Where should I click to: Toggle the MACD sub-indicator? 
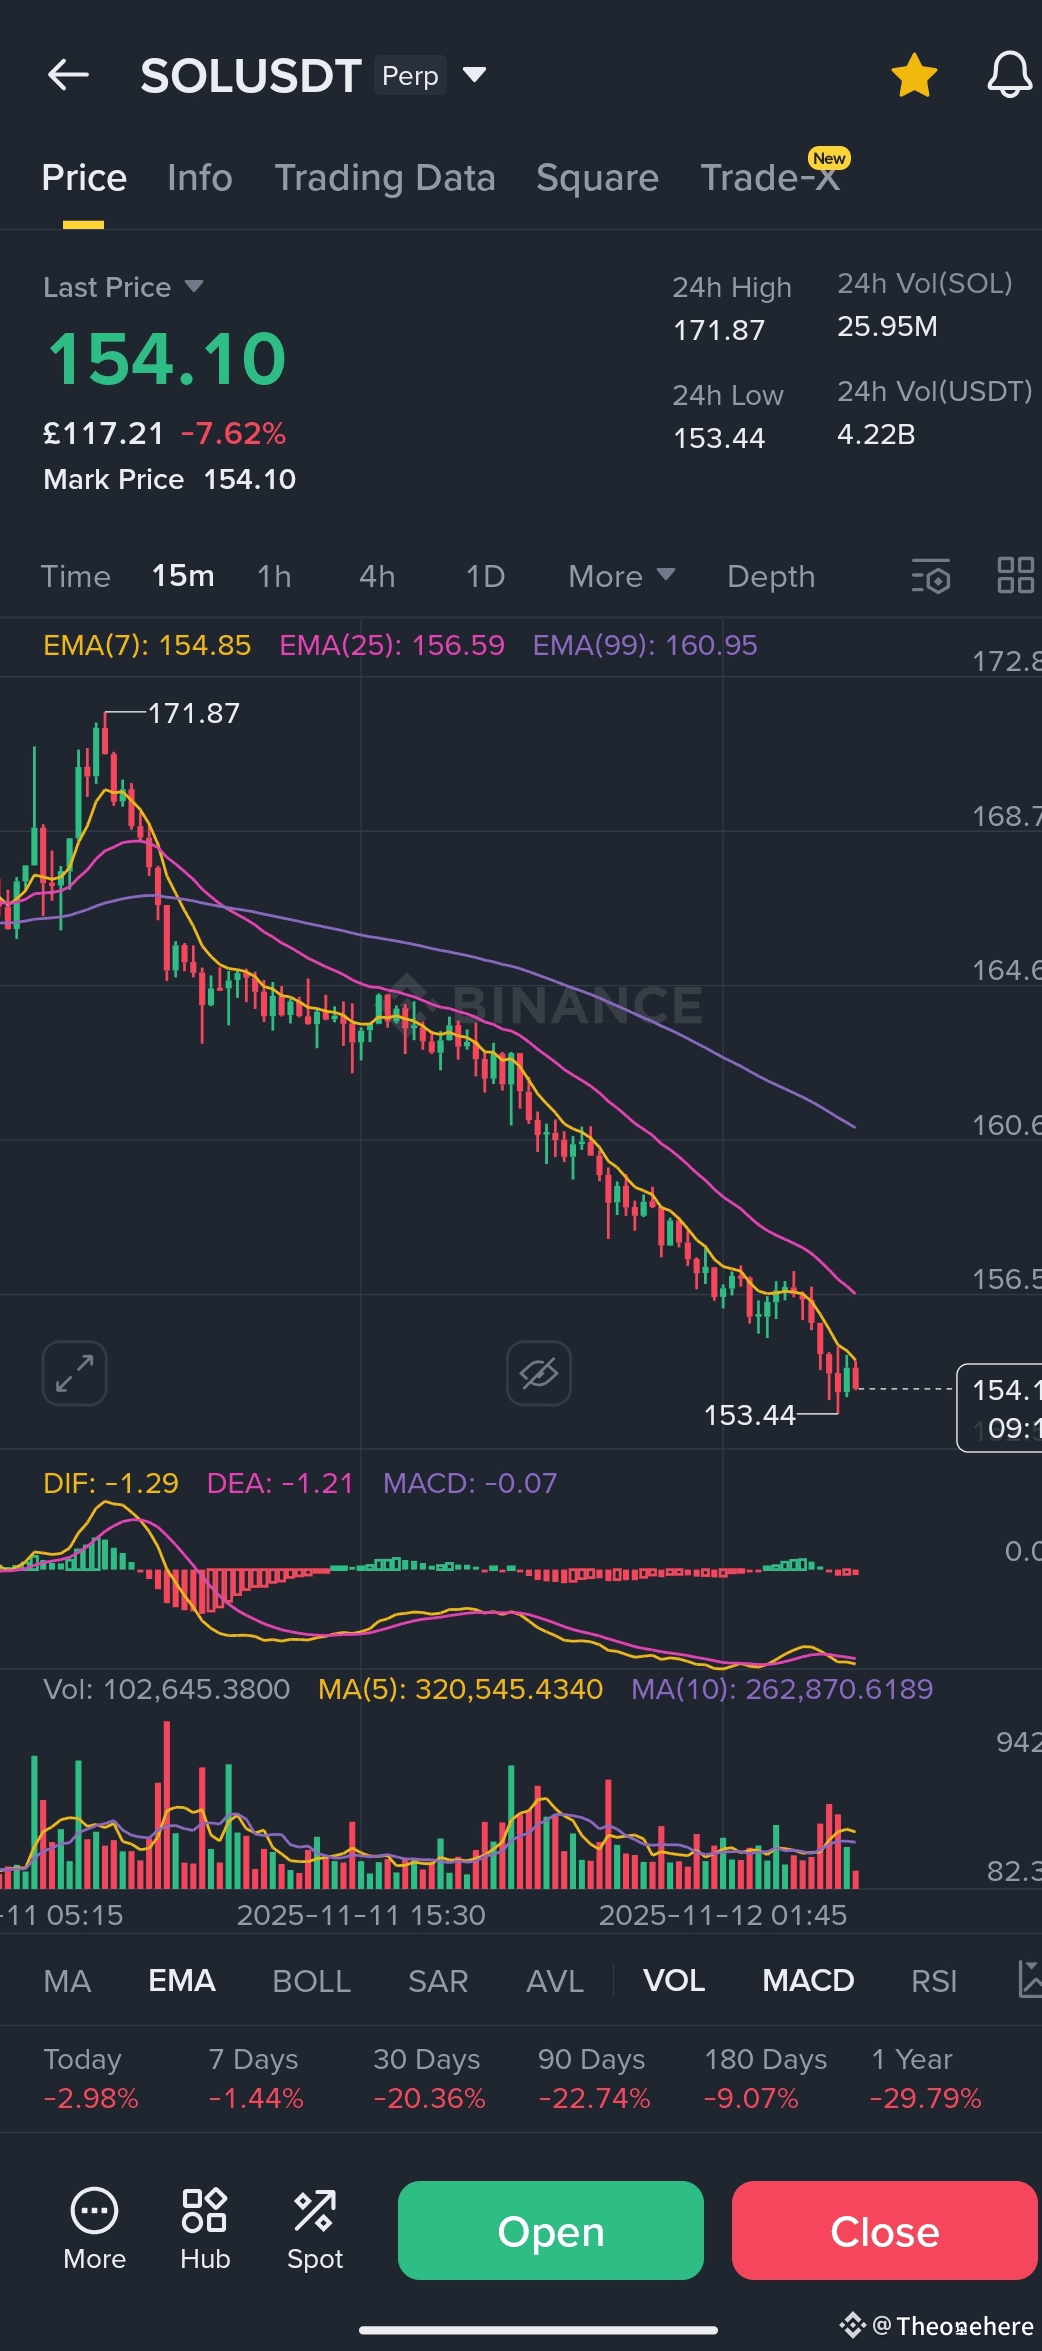pos(808,1981)
